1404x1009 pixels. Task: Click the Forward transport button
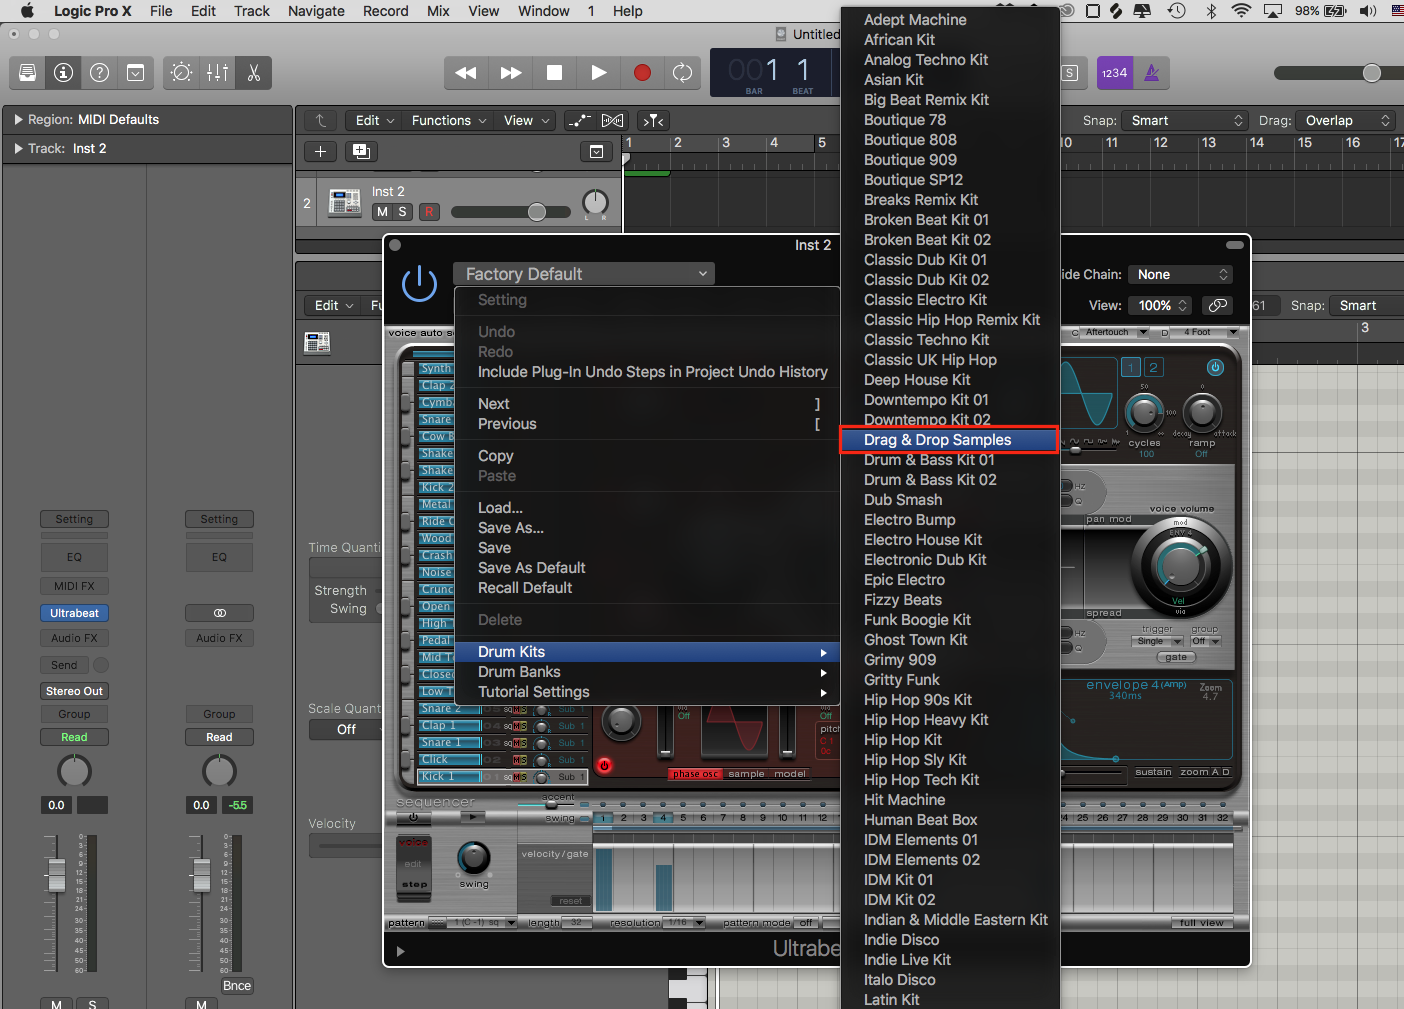point(511,73)
